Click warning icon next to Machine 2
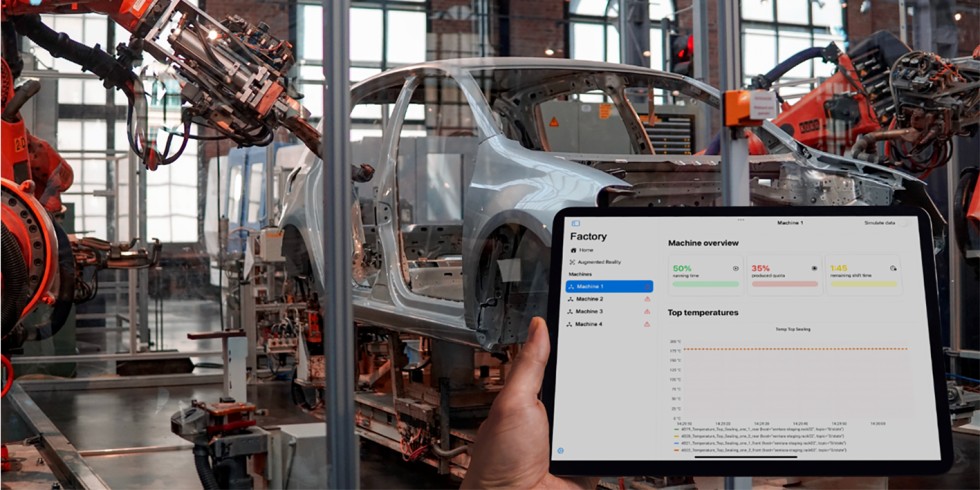The height and width of the screenshot is (490, 980). [x=647, y=299]
